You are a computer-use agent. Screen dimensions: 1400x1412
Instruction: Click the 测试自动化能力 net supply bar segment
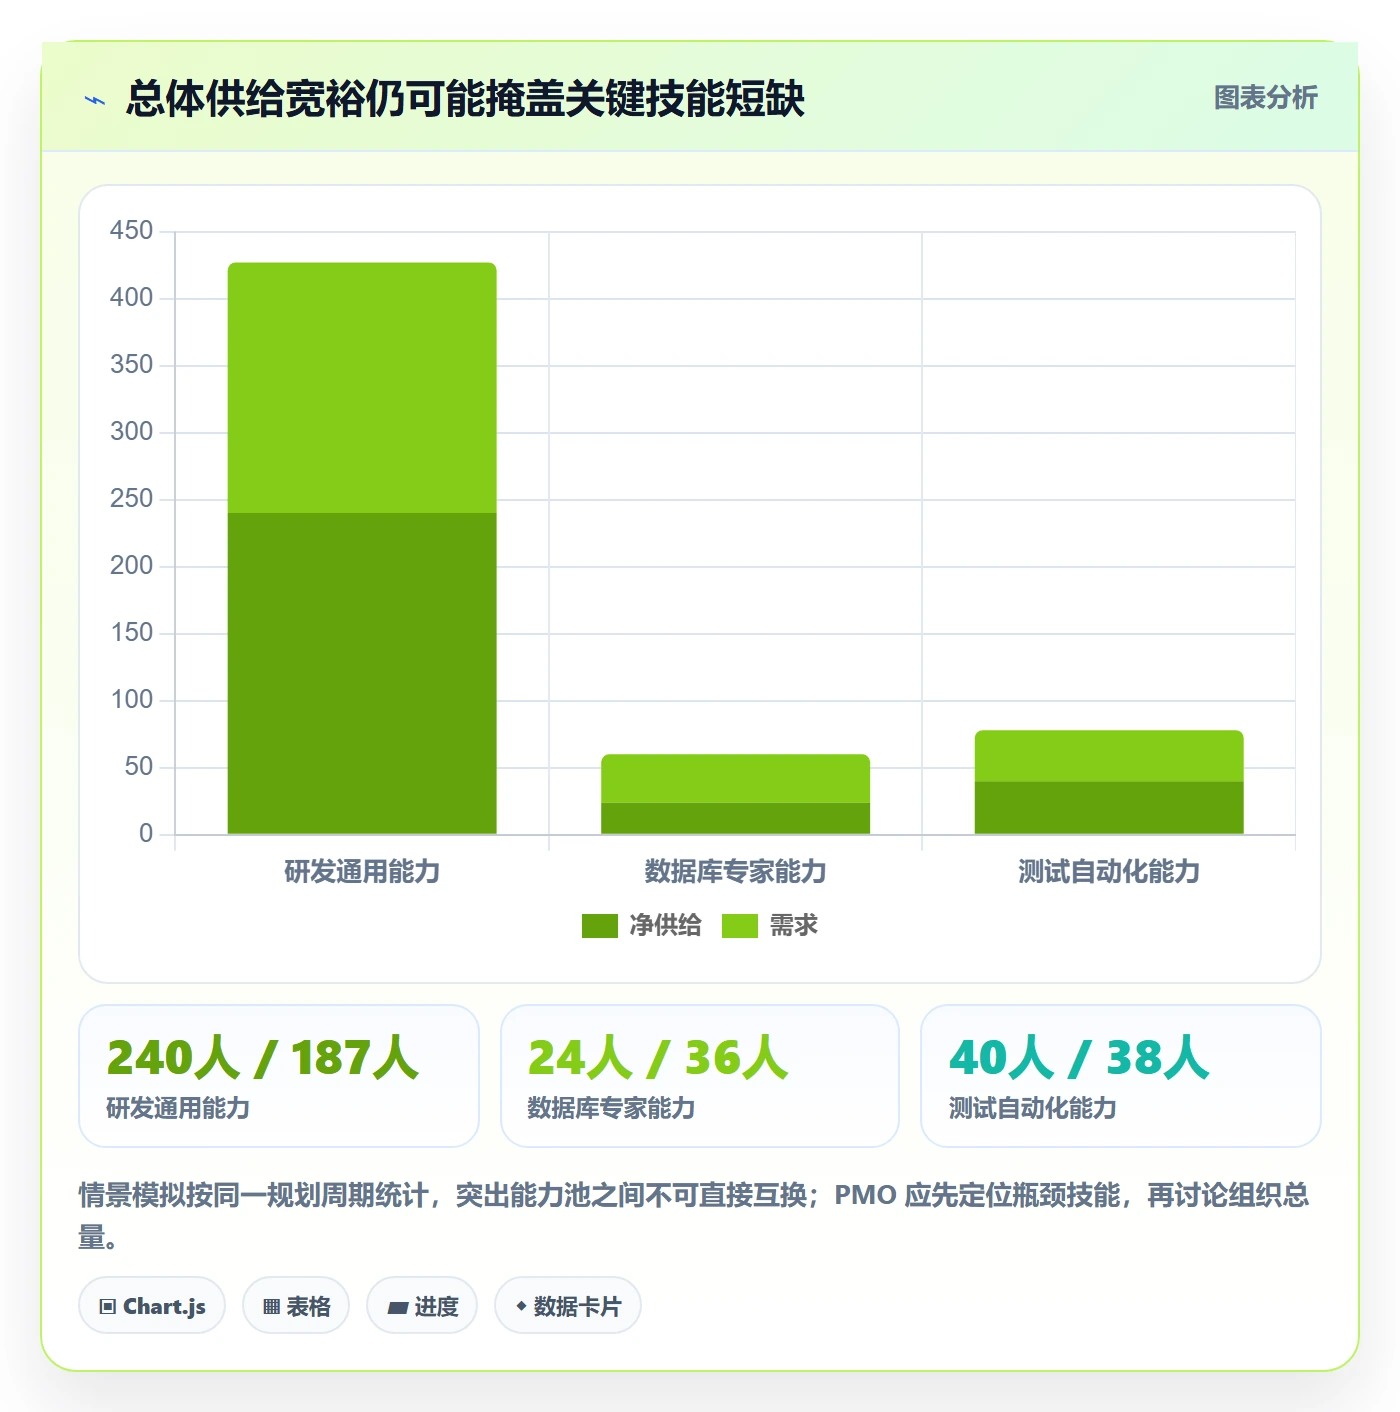click(x=1109, y=807)
